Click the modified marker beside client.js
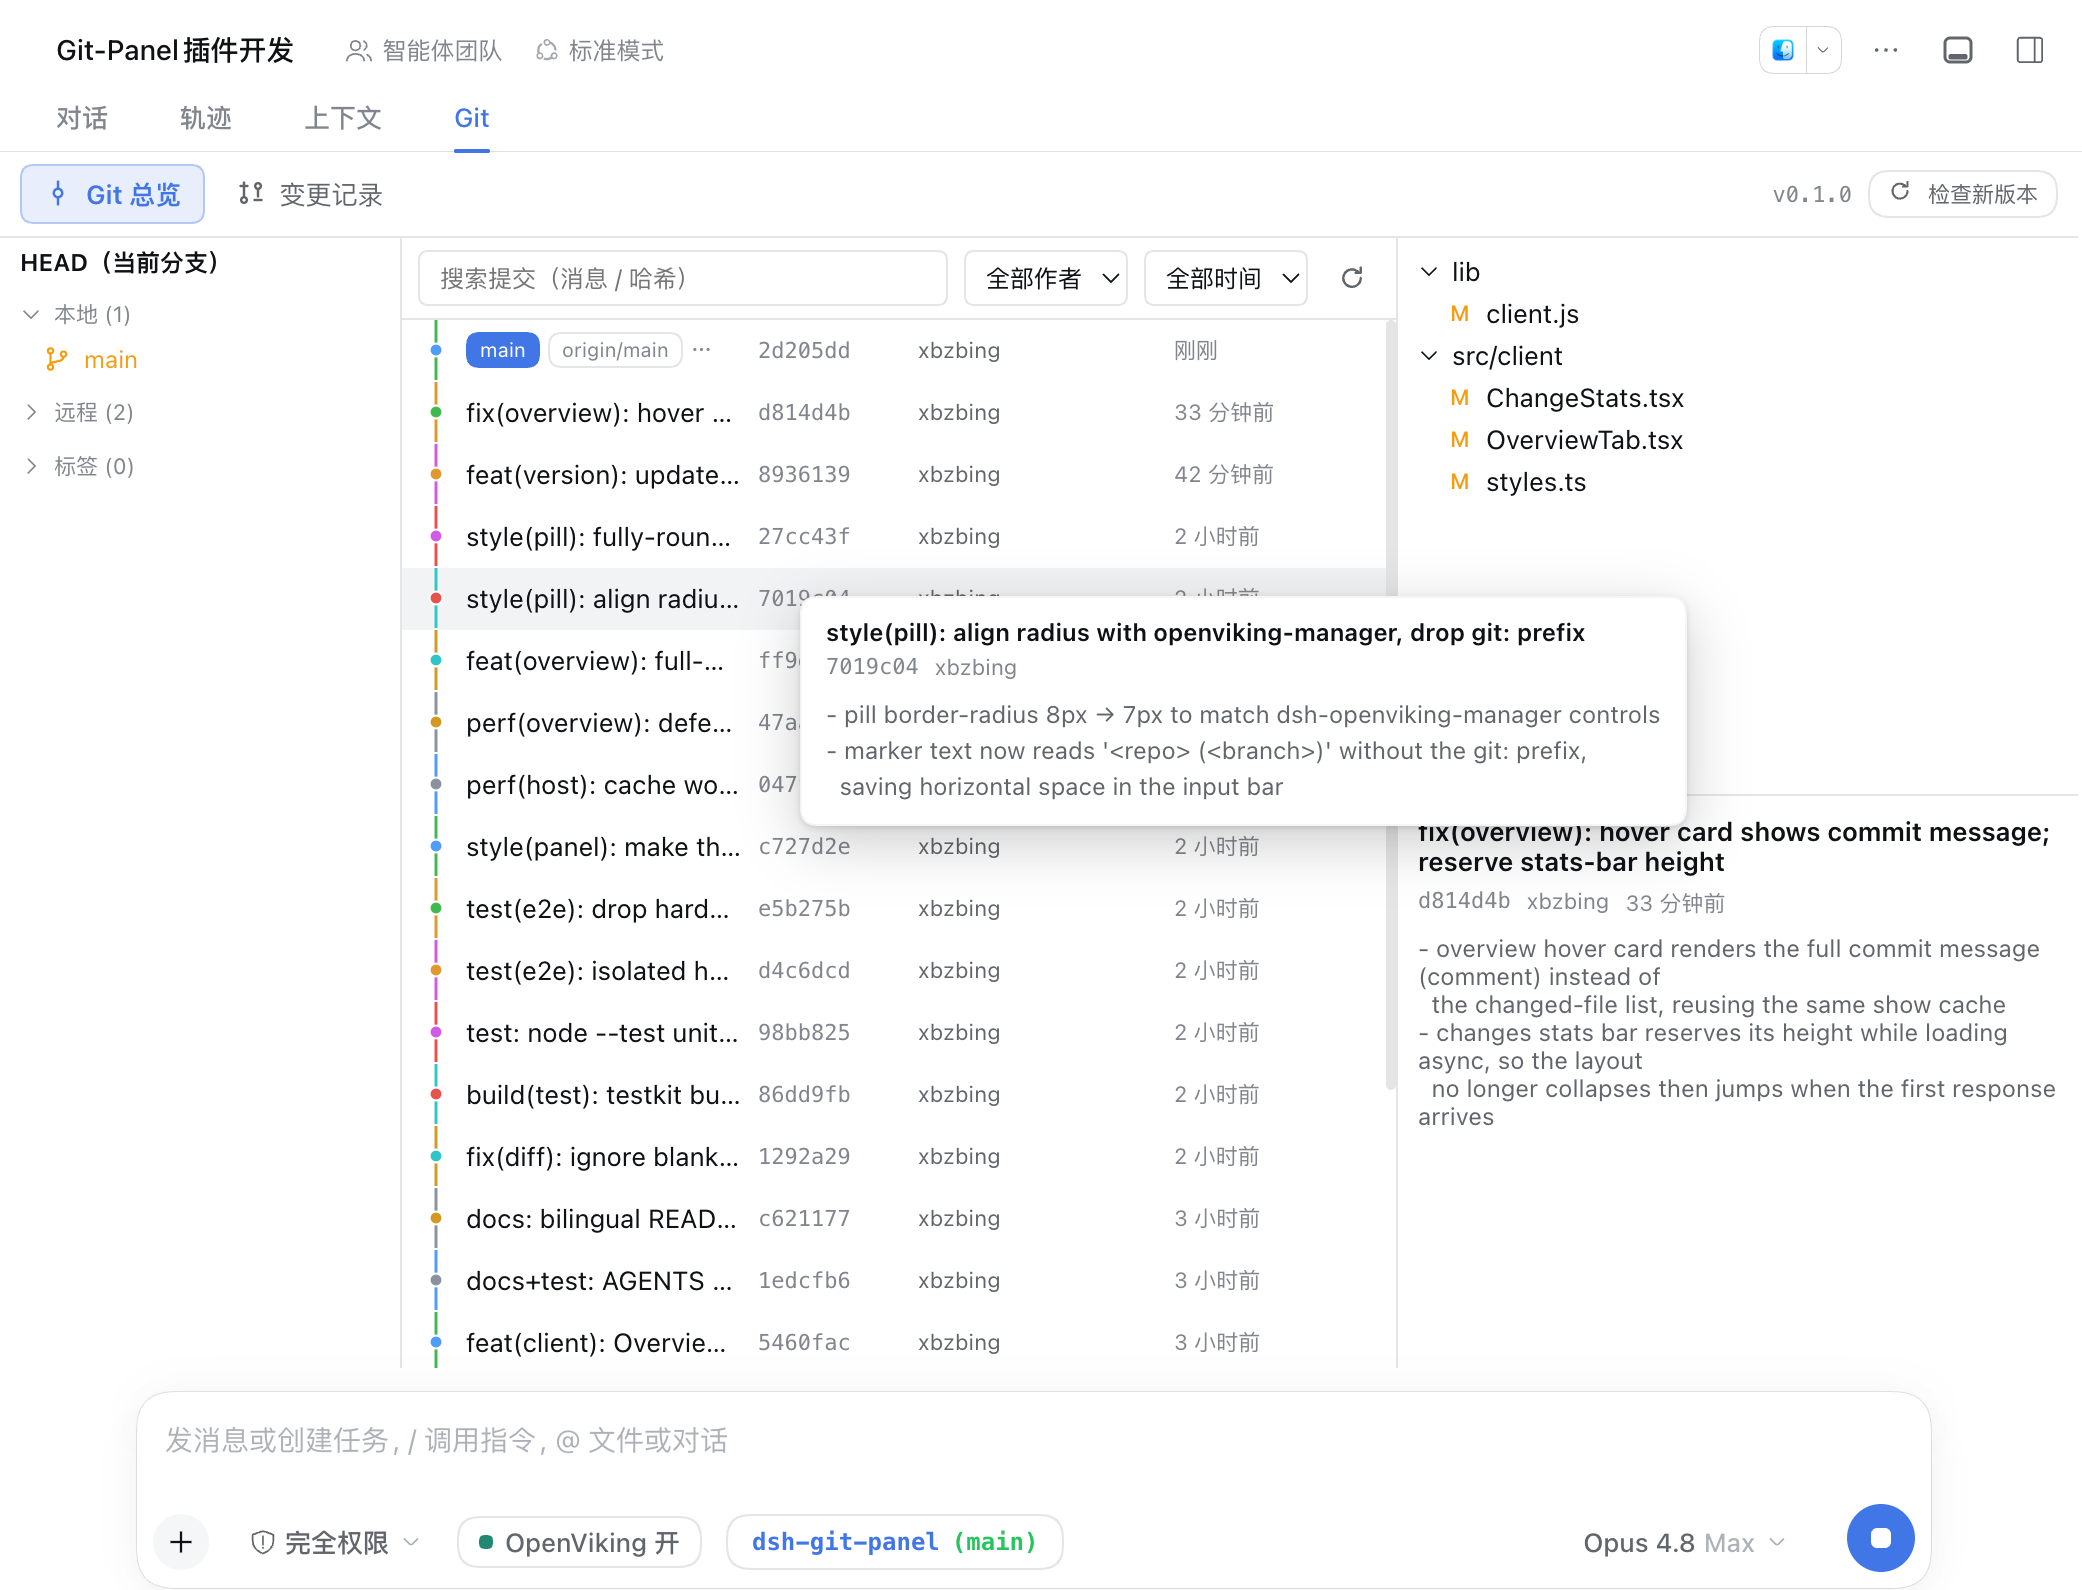The image size is (2082, 1590). (x=1460, y=314)
